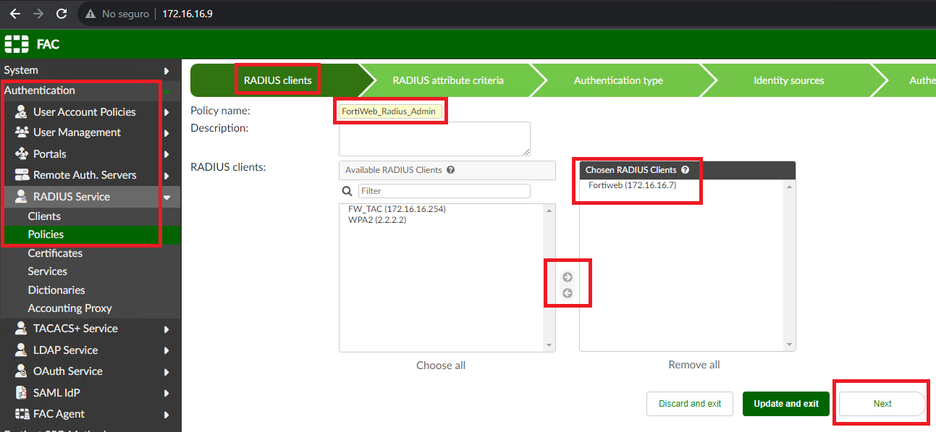Expand User Management submenu arrow

coord(167,132)
